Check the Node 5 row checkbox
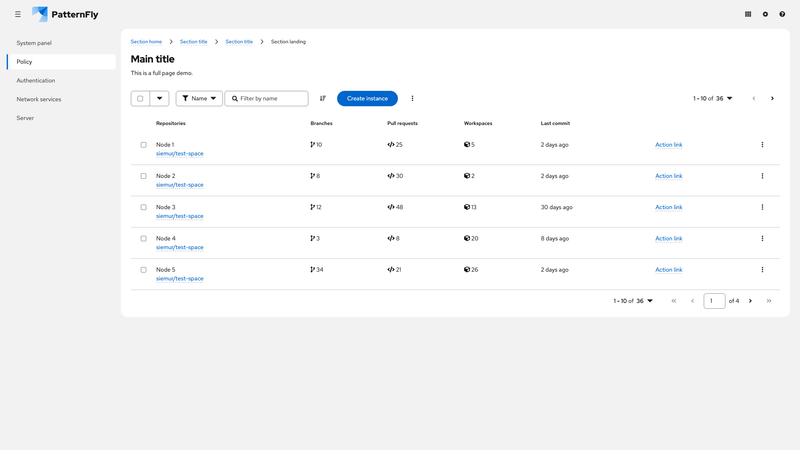800x450 pixels. tap(143, 270)
